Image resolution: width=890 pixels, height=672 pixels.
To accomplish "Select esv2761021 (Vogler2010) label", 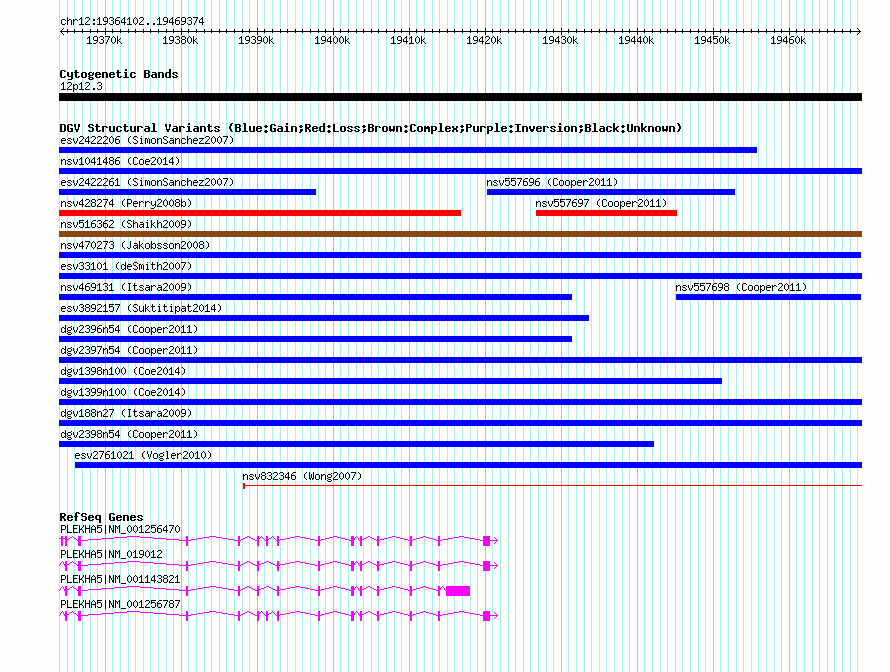I will point(143,455).
